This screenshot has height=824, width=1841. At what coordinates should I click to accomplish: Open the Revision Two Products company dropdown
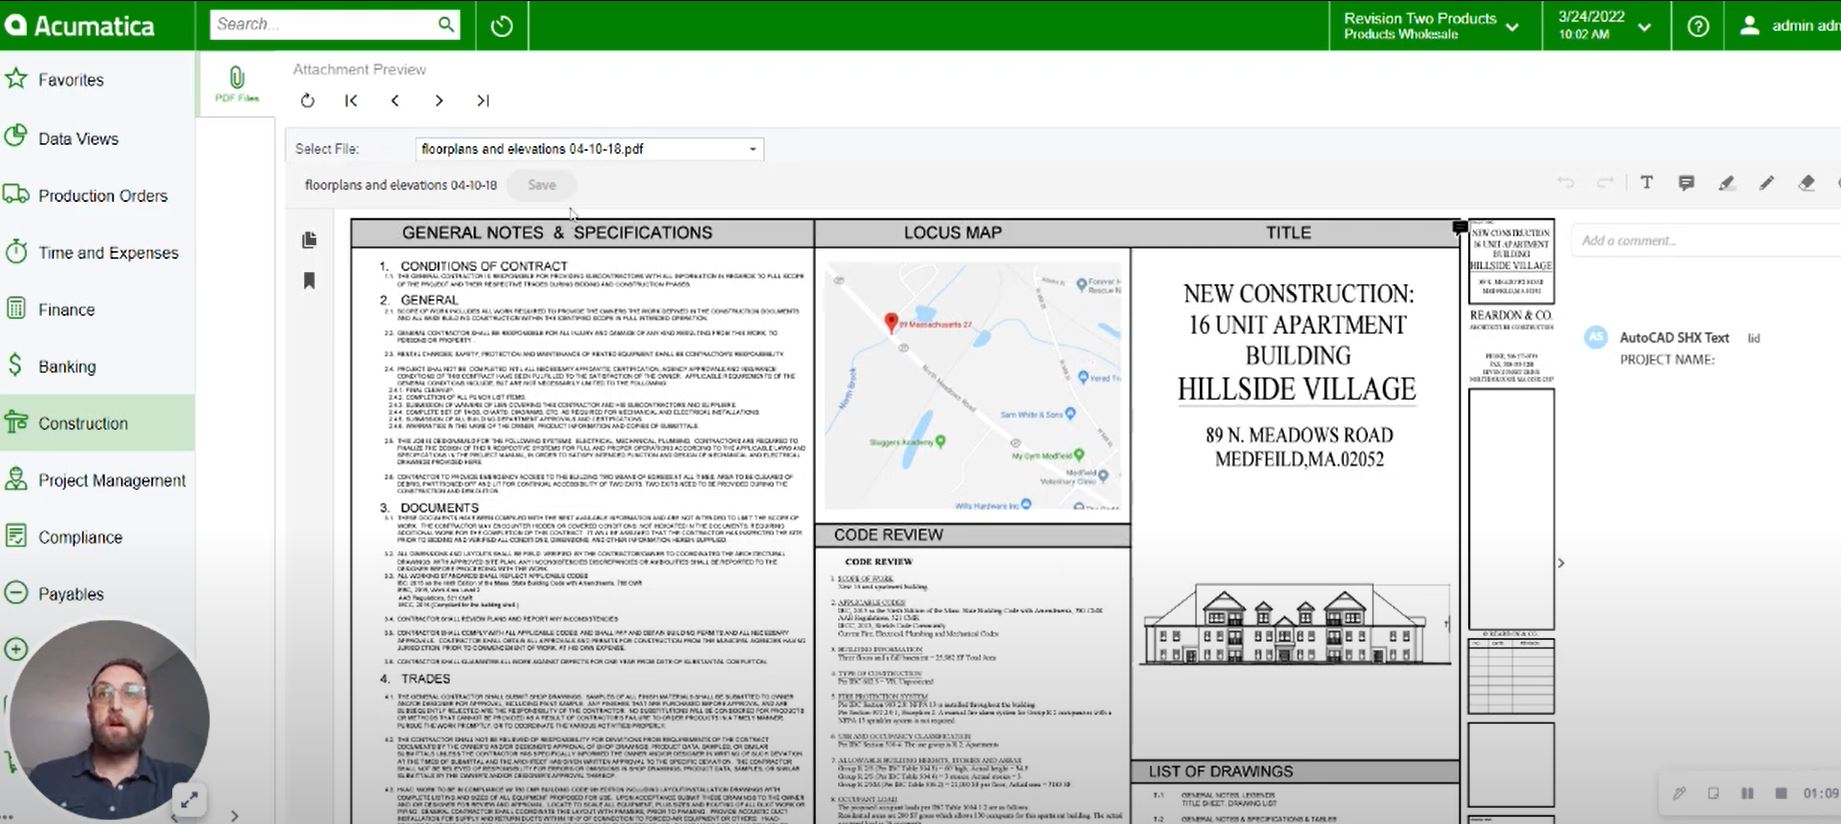1431,26
